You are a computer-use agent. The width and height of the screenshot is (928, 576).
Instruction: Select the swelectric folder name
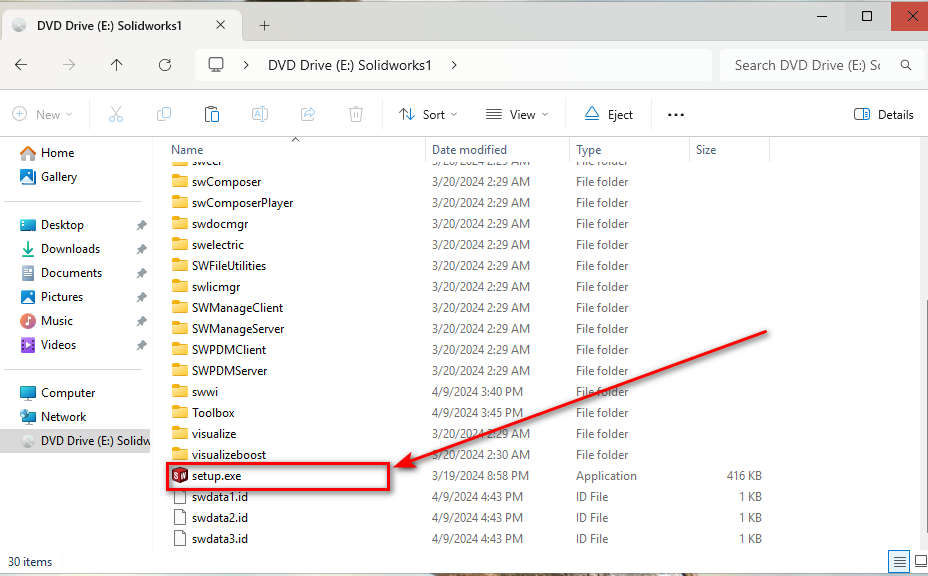pyautogui.click(x=218, y=244)
